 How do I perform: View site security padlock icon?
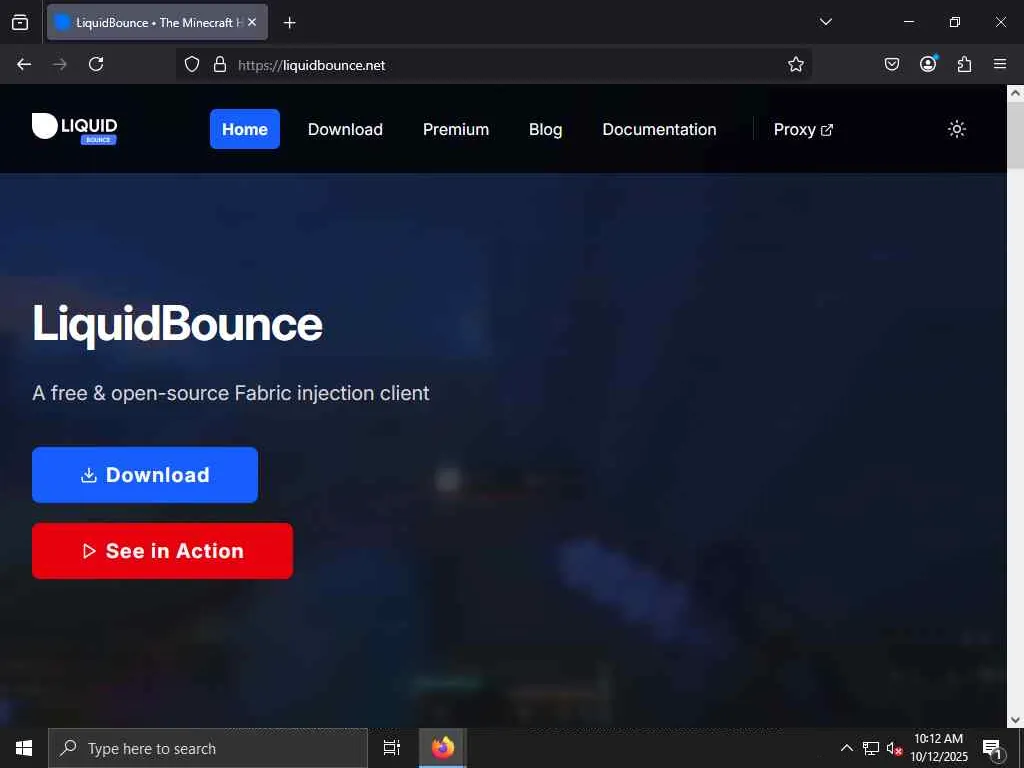(x=220, y=64)
